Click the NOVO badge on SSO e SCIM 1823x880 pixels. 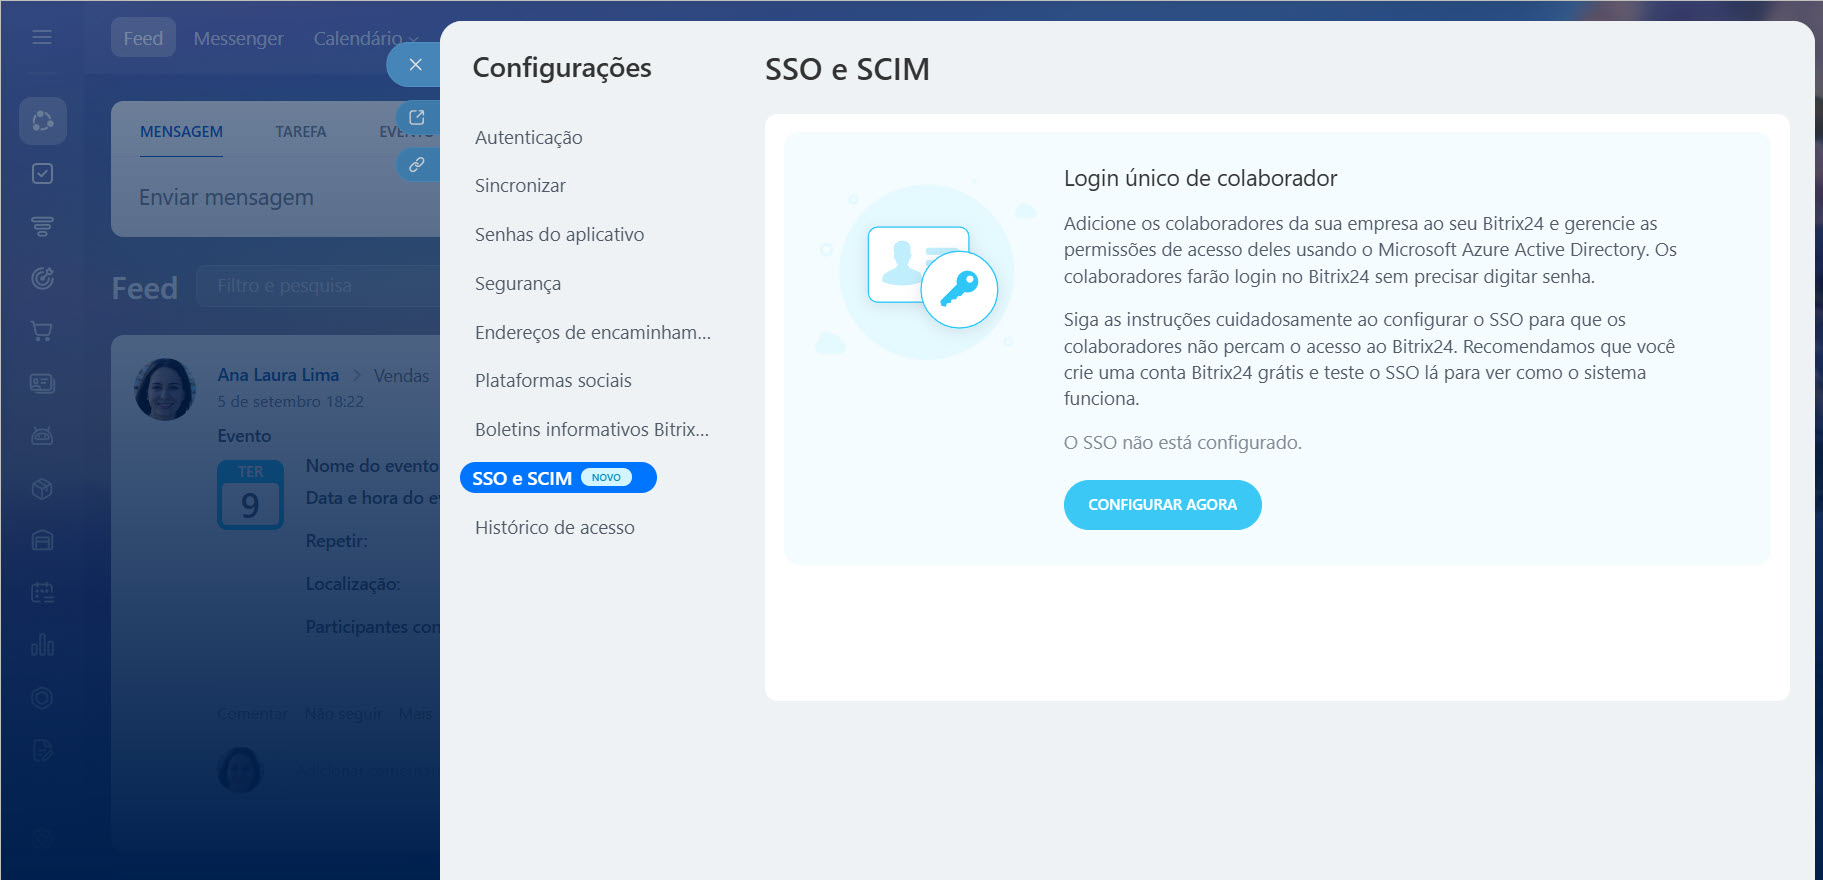tap(606, 477)
